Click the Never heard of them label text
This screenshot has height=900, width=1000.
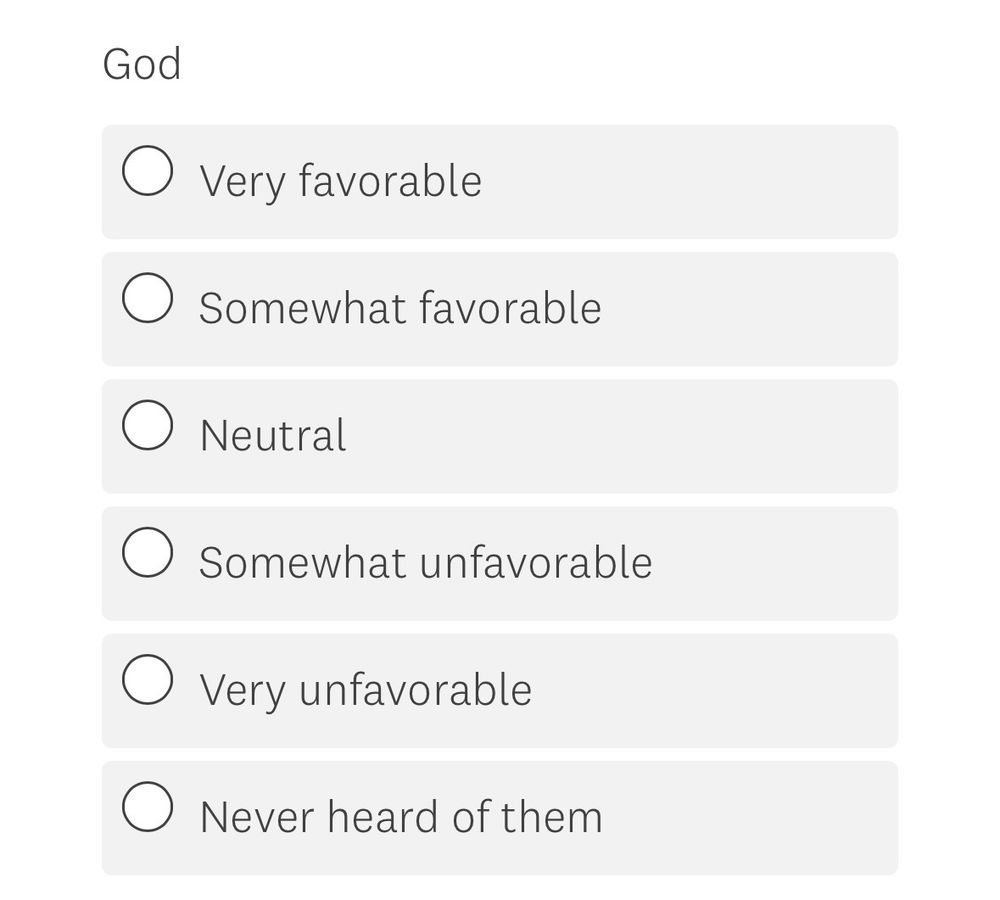tap(401, 817)
